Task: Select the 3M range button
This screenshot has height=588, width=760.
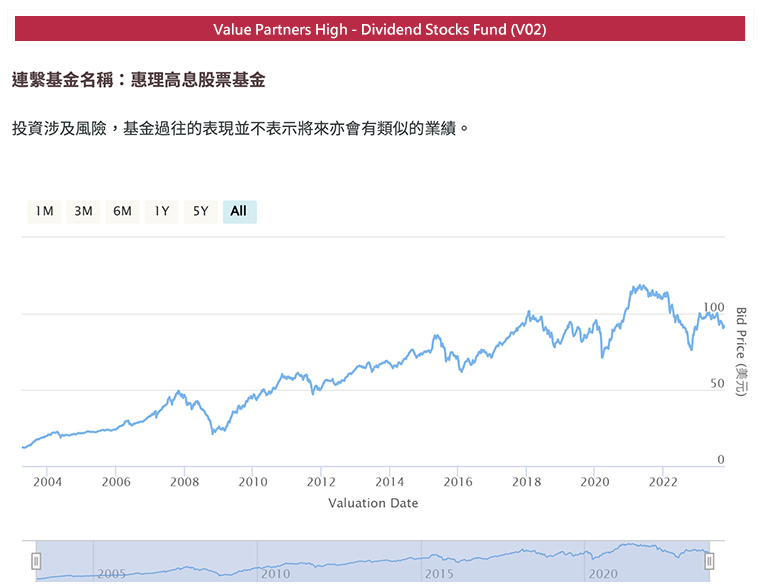Action: click(x=83, y=212)
